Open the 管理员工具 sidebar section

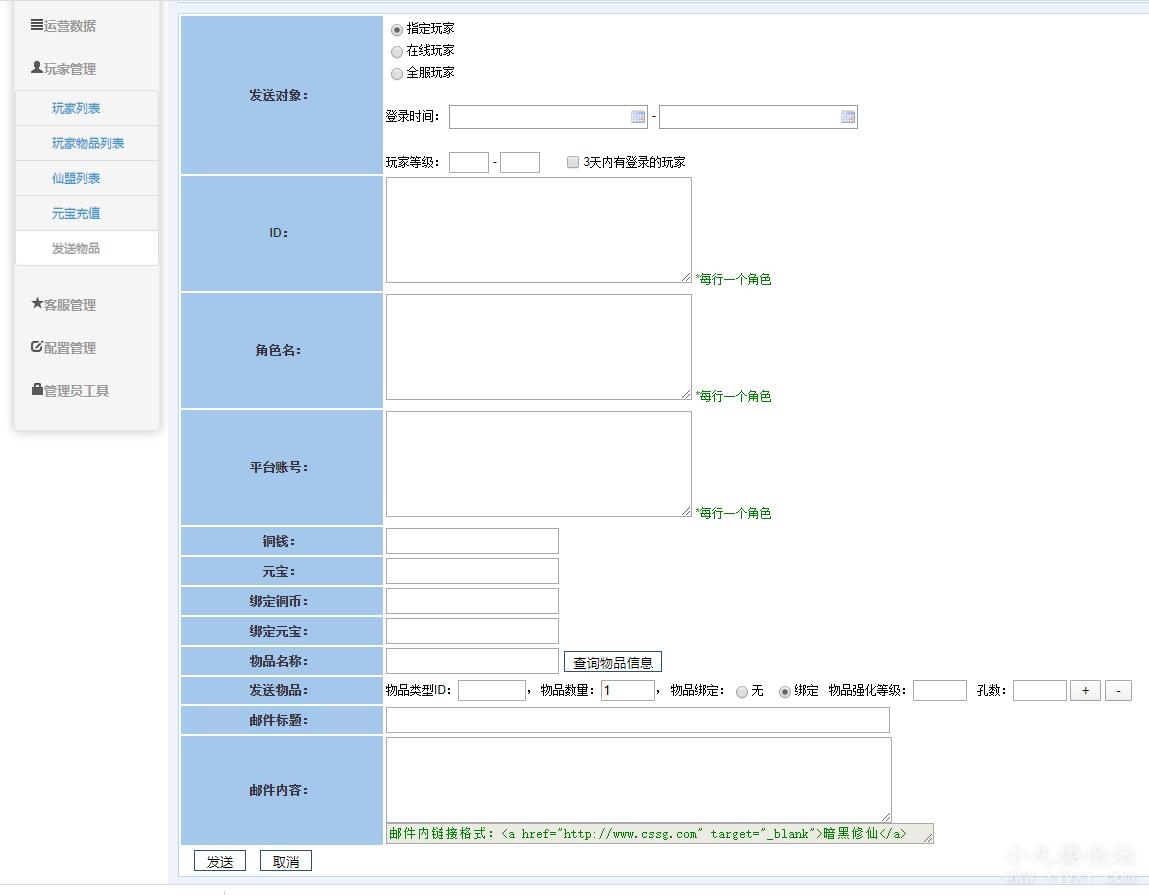pos(70,391)
